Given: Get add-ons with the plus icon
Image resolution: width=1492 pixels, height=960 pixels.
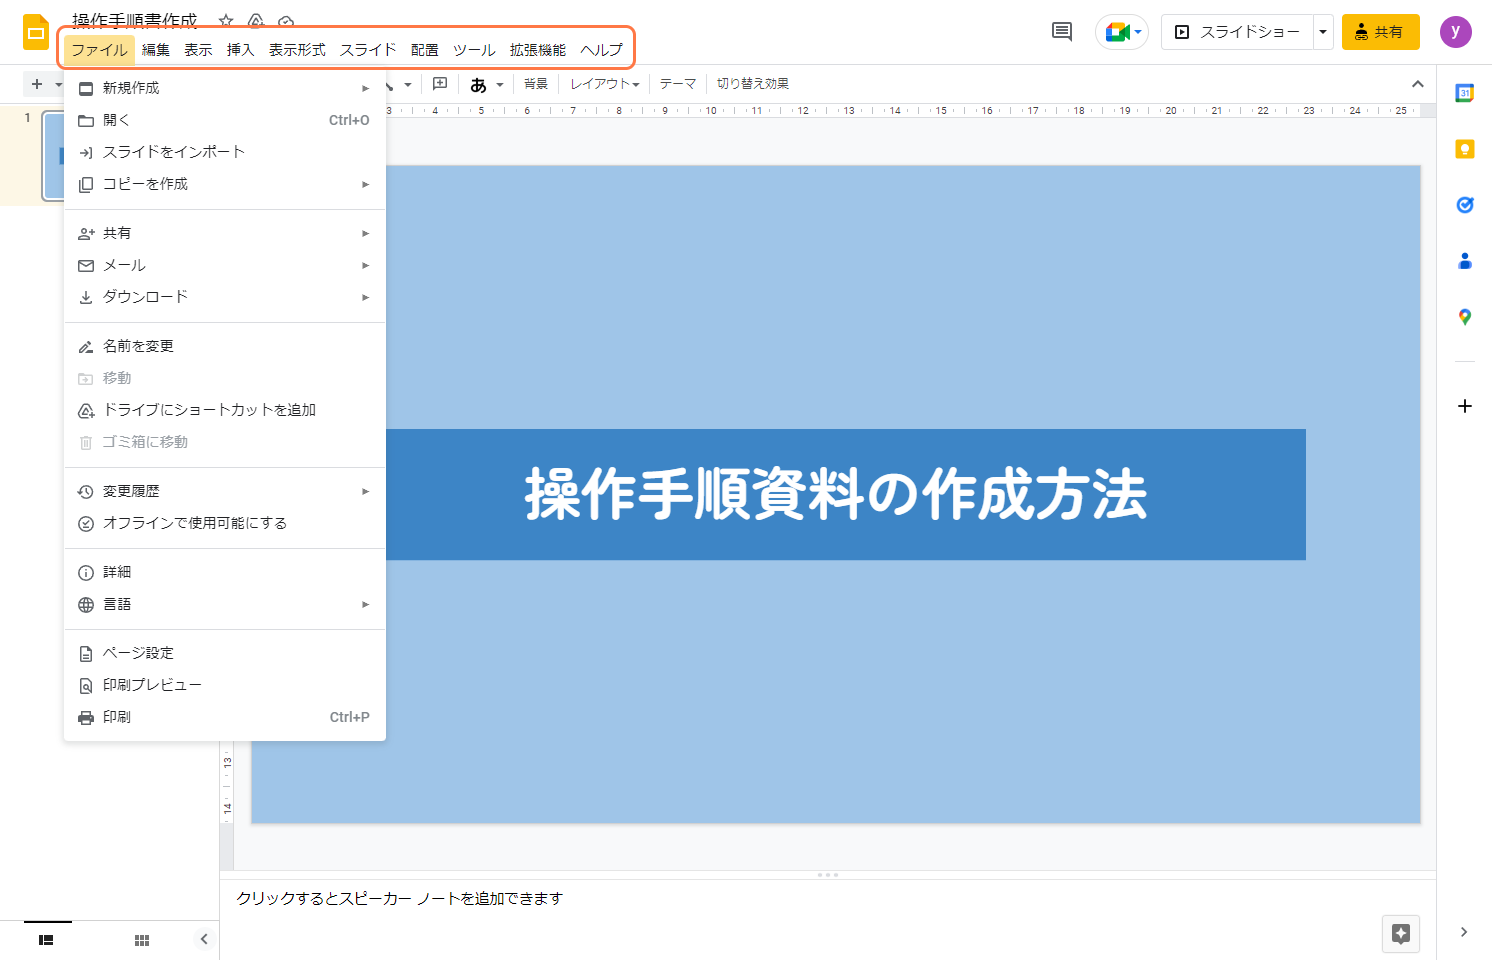Looking at the screenshot, I should point(1465,406).
